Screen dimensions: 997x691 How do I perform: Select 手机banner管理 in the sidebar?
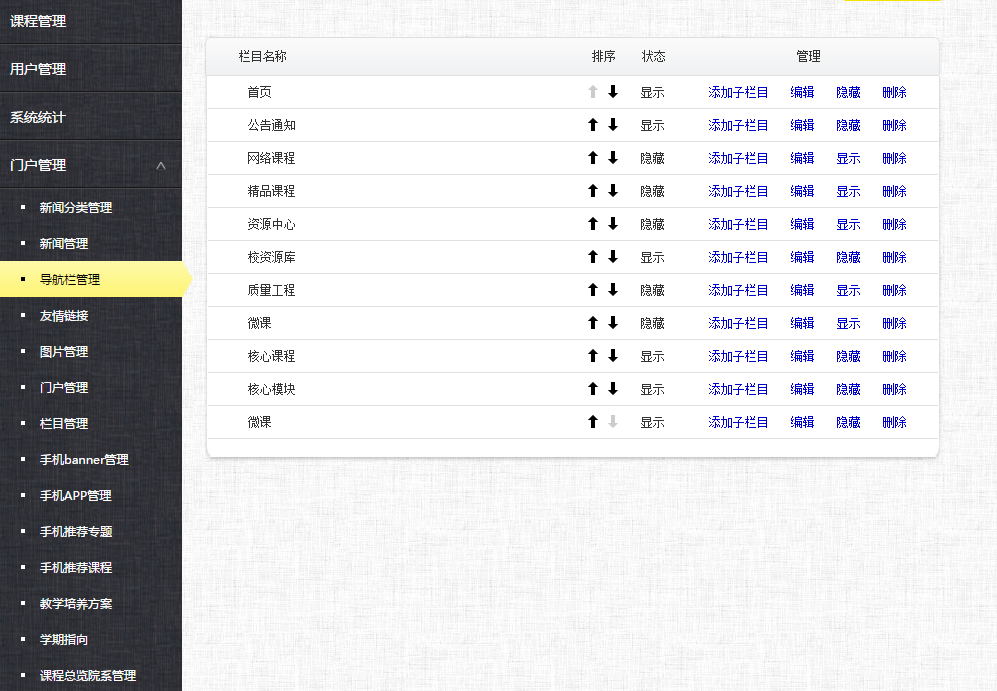point(85,460)
